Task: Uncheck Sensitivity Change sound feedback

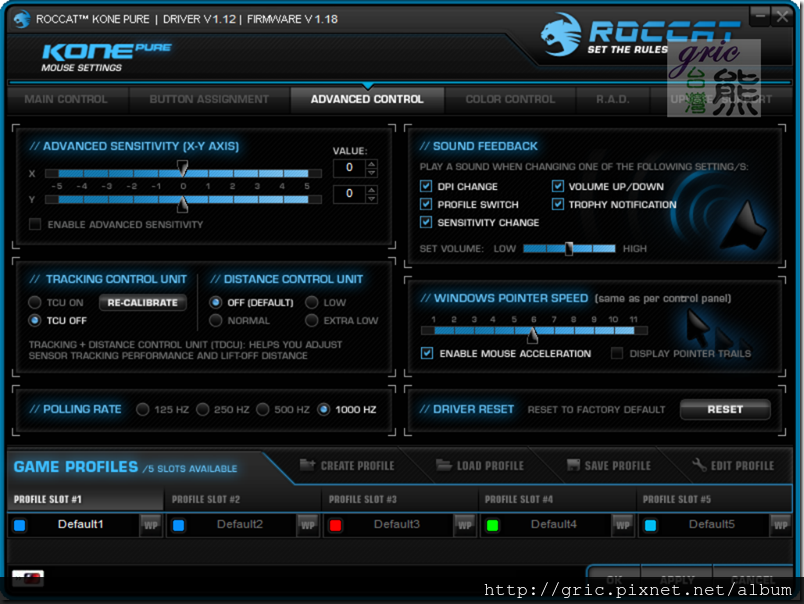Action: [x=426, y=222]
